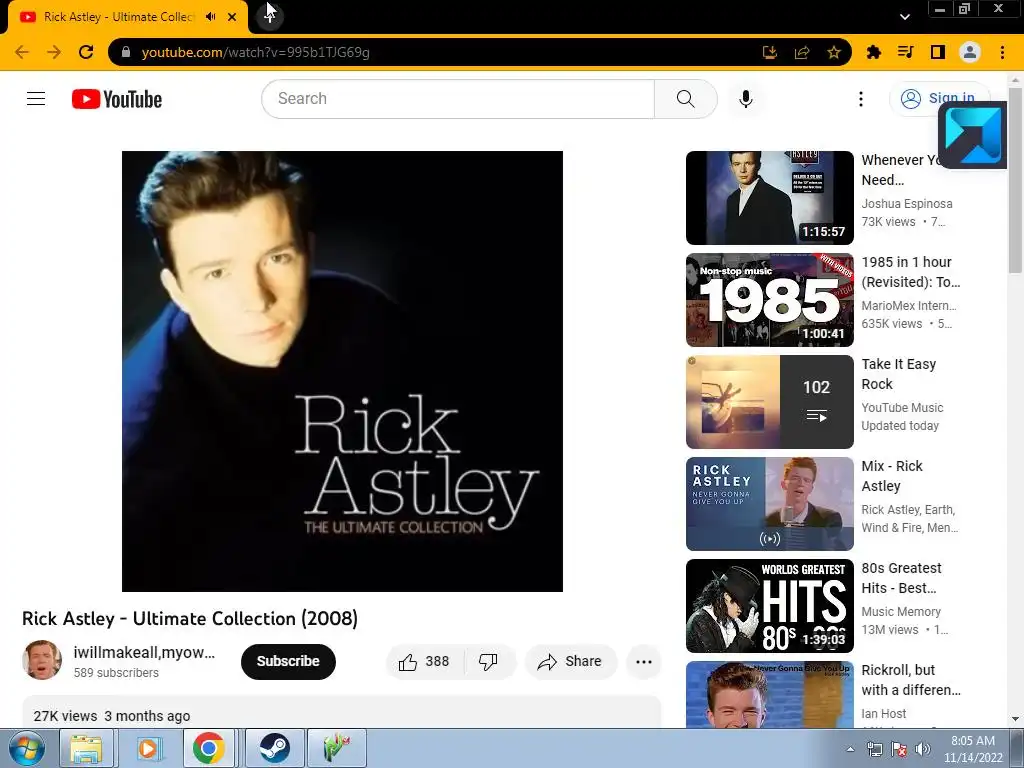Screen dimensions: 1024x768
Task: Open a new browser tab
Action: (x=270, y=17)
